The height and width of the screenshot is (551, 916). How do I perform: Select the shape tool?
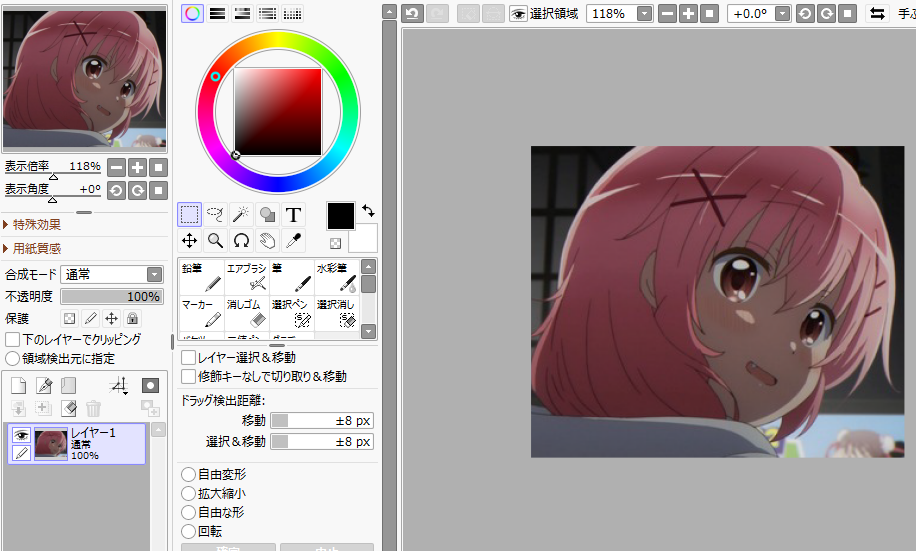(268, 214)
